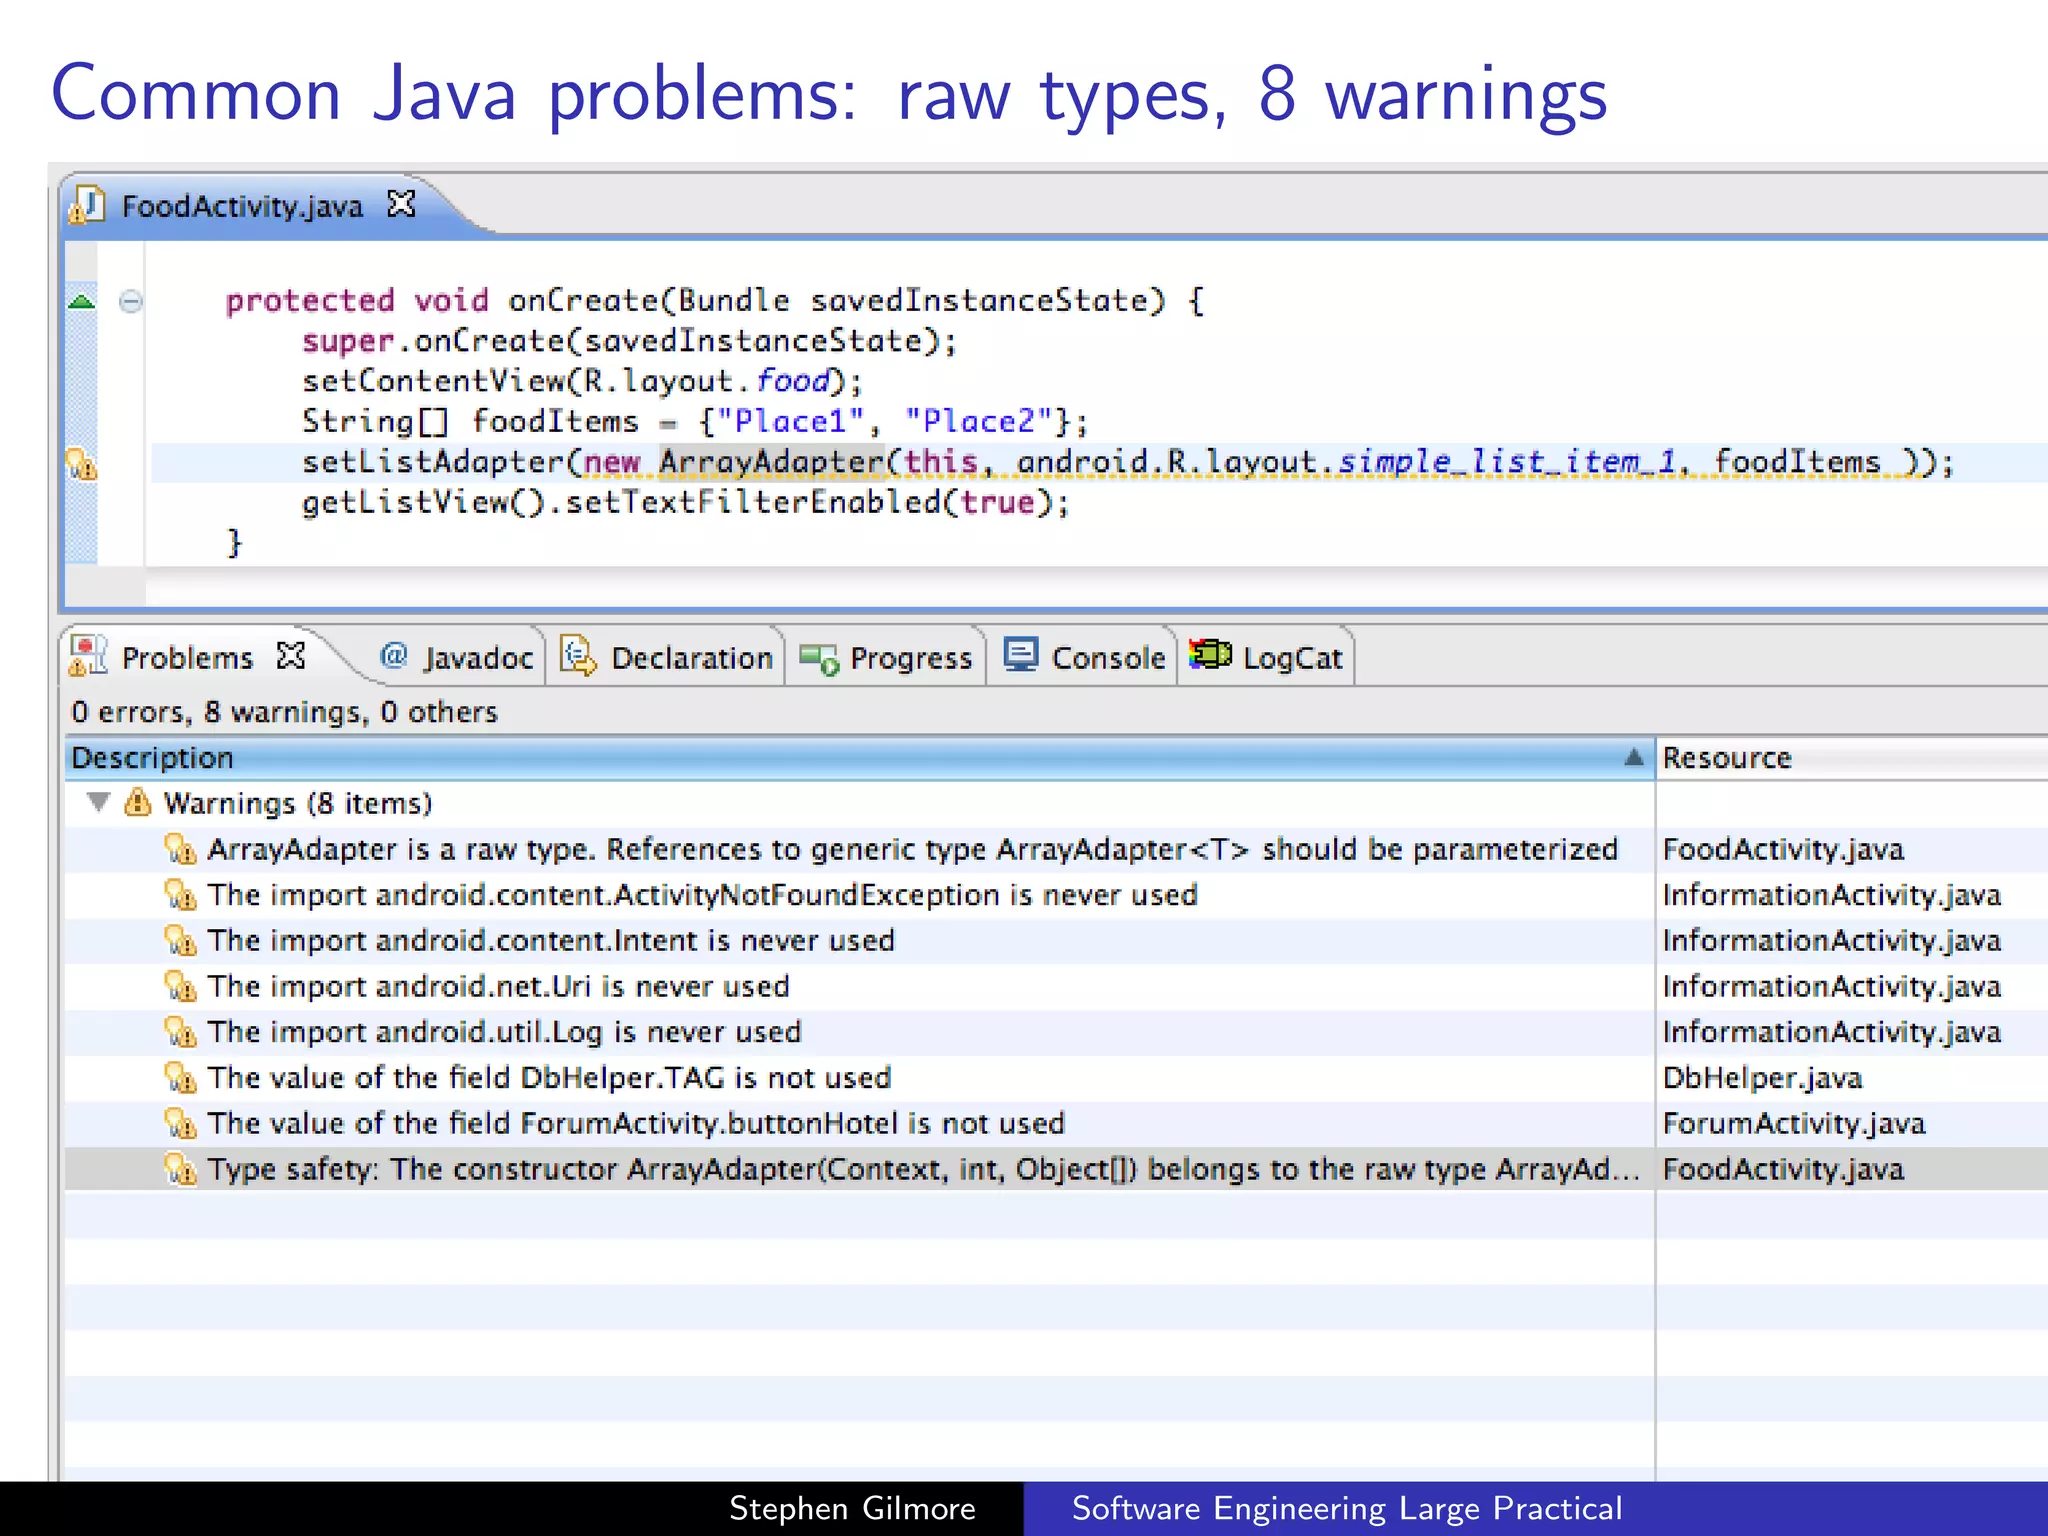Click ForumActivity.java in the Resource column
Image resolution: width=2048 pixels, height=1536 pixels.
(1794, 1124)
